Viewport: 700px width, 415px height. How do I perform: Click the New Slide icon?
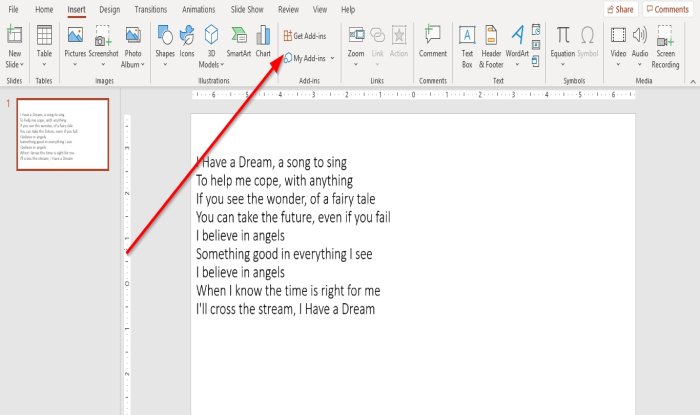(14, 35)
